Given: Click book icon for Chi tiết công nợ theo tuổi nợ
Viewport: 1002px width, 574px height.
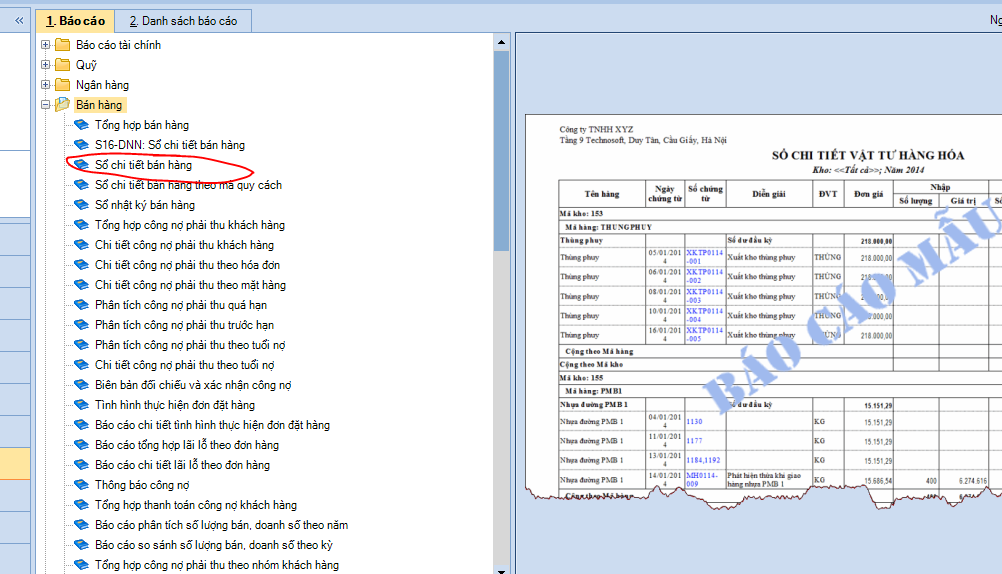Looking at the screenshot, I should pos(81,364).
